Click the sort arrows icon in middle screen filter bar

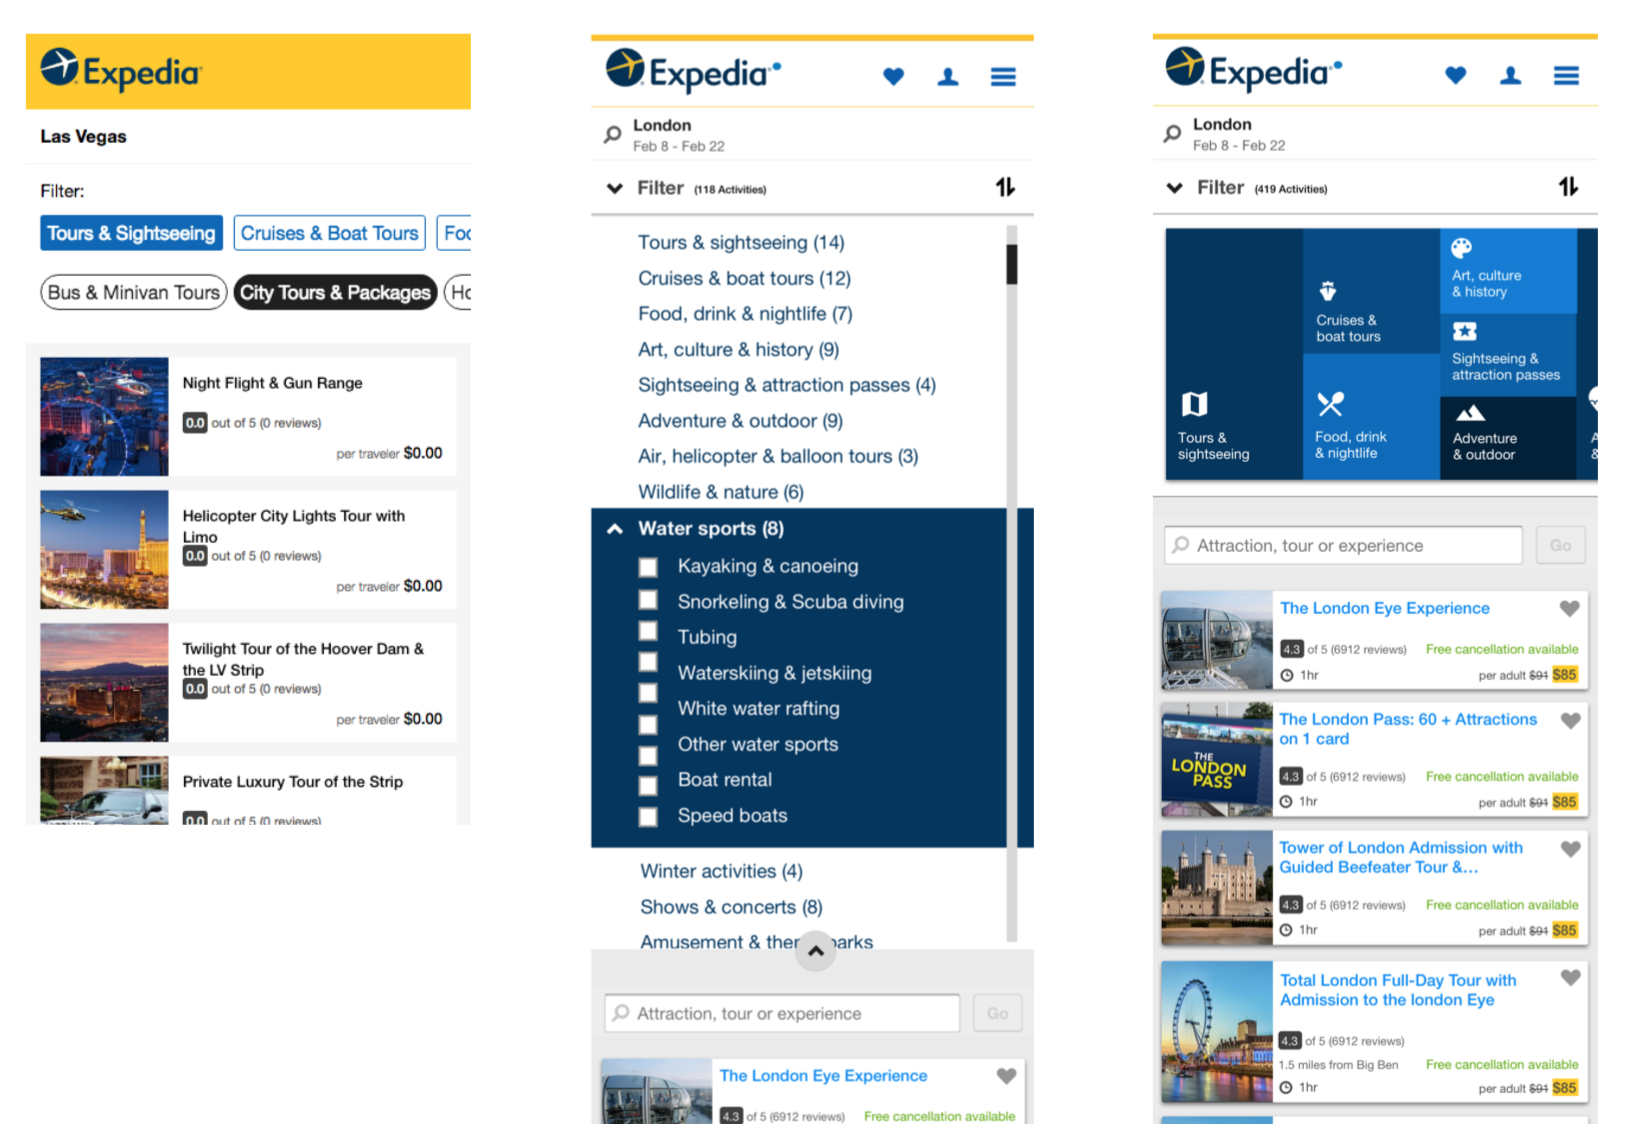(1005, 187)
